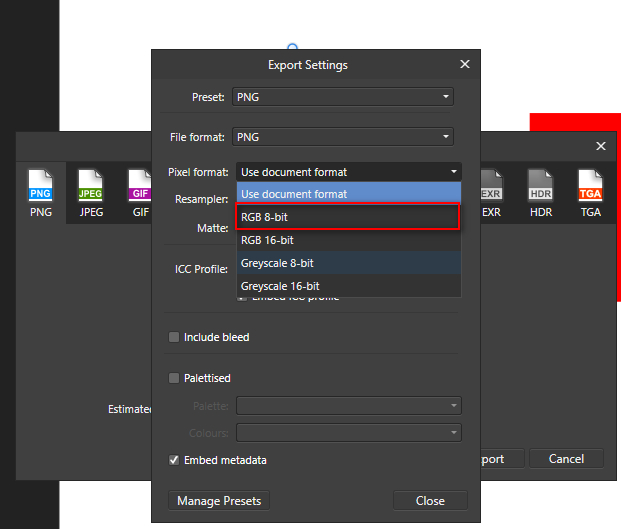The width and height of the screenshot is (621, 529).
Task: Choose Greyscale 16-bit pixel format
Action: [349, 286]
